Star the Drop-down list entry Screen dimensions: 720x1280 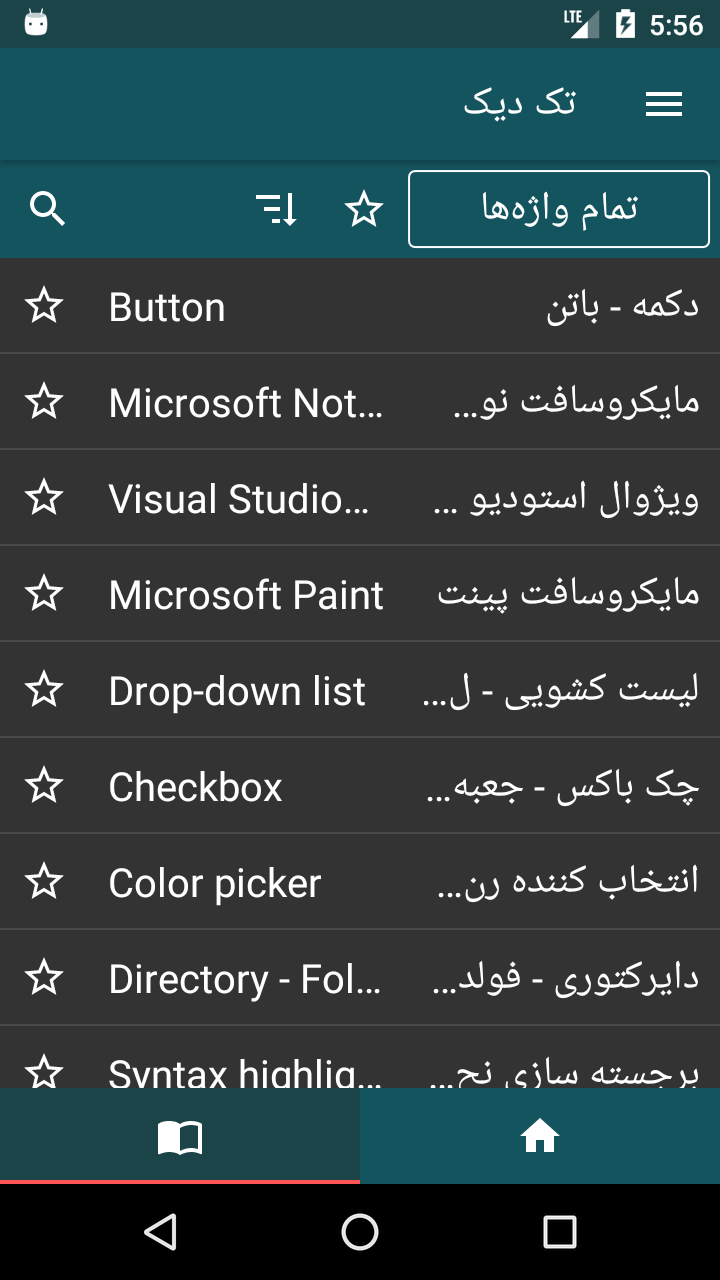44,690
